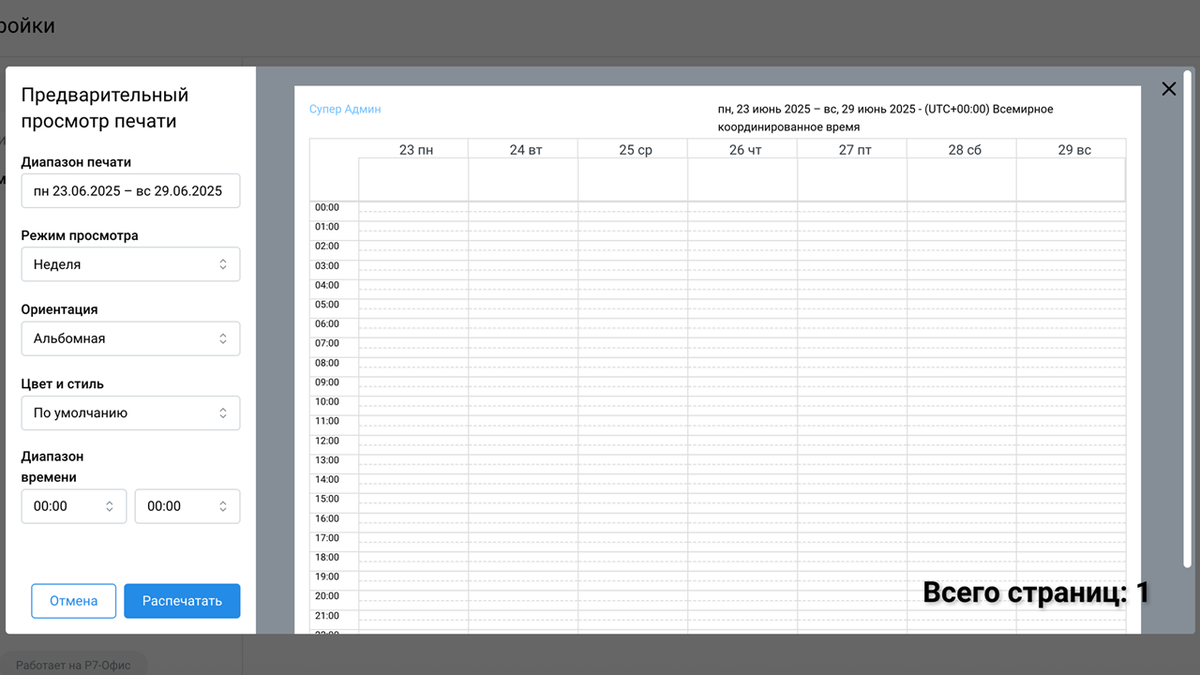The height and width of the screenshot is (675, 1200).
Task: Click the 18:00 time row label
Action: (327, 557)
